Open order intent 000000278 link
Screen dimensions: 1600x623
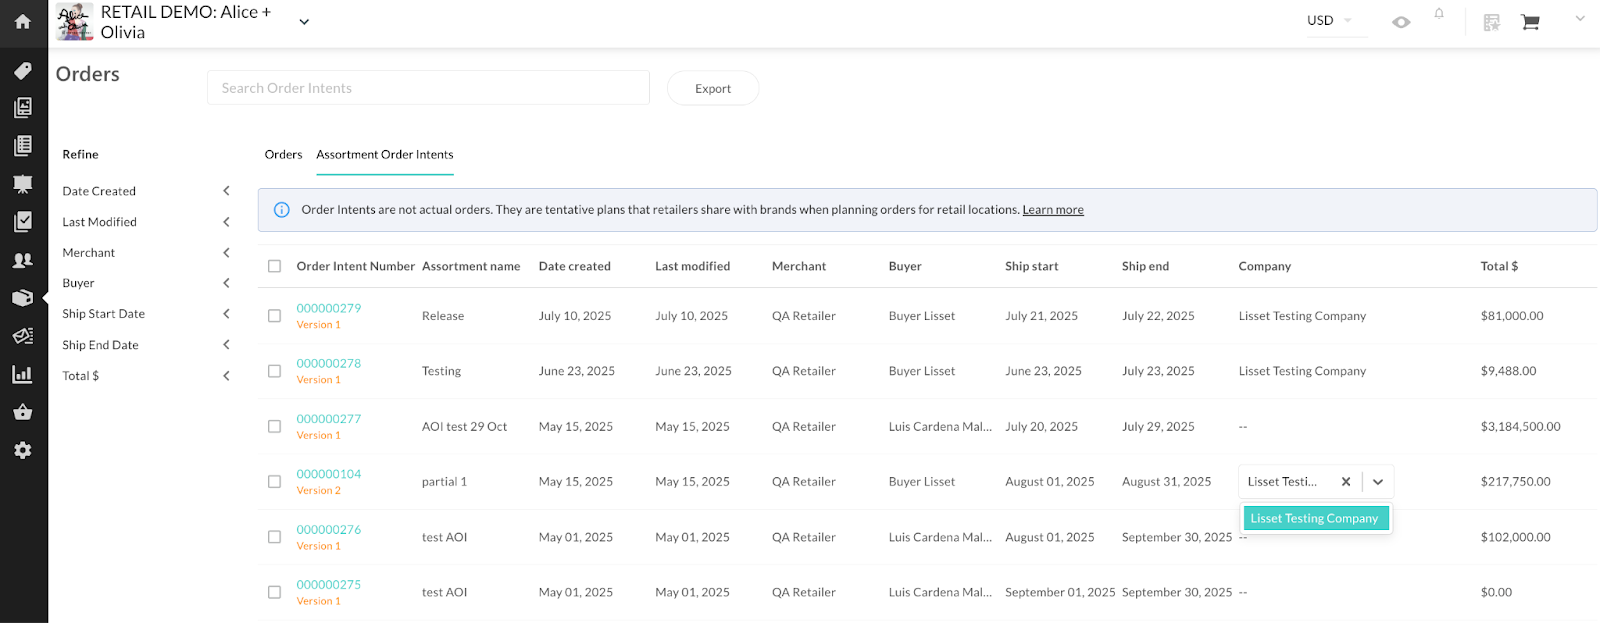pyautogui.click(x=328, y=364)
